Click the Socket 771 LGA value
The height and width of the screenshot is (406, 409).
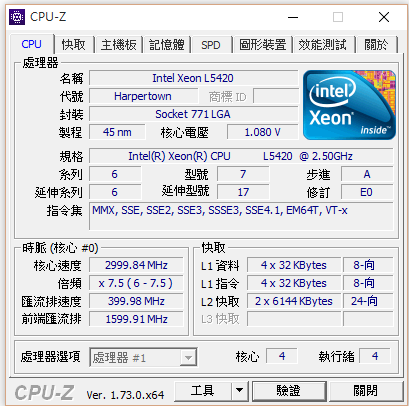(x=193, y=114)
